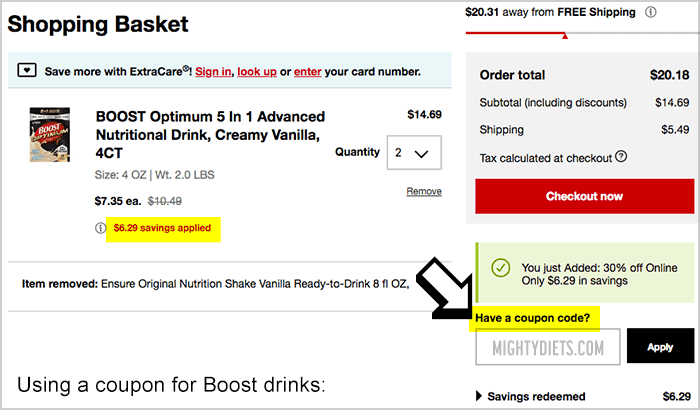700x410 pixels.
Task: Apply the coupon code
Action: [x=660, y=347]
